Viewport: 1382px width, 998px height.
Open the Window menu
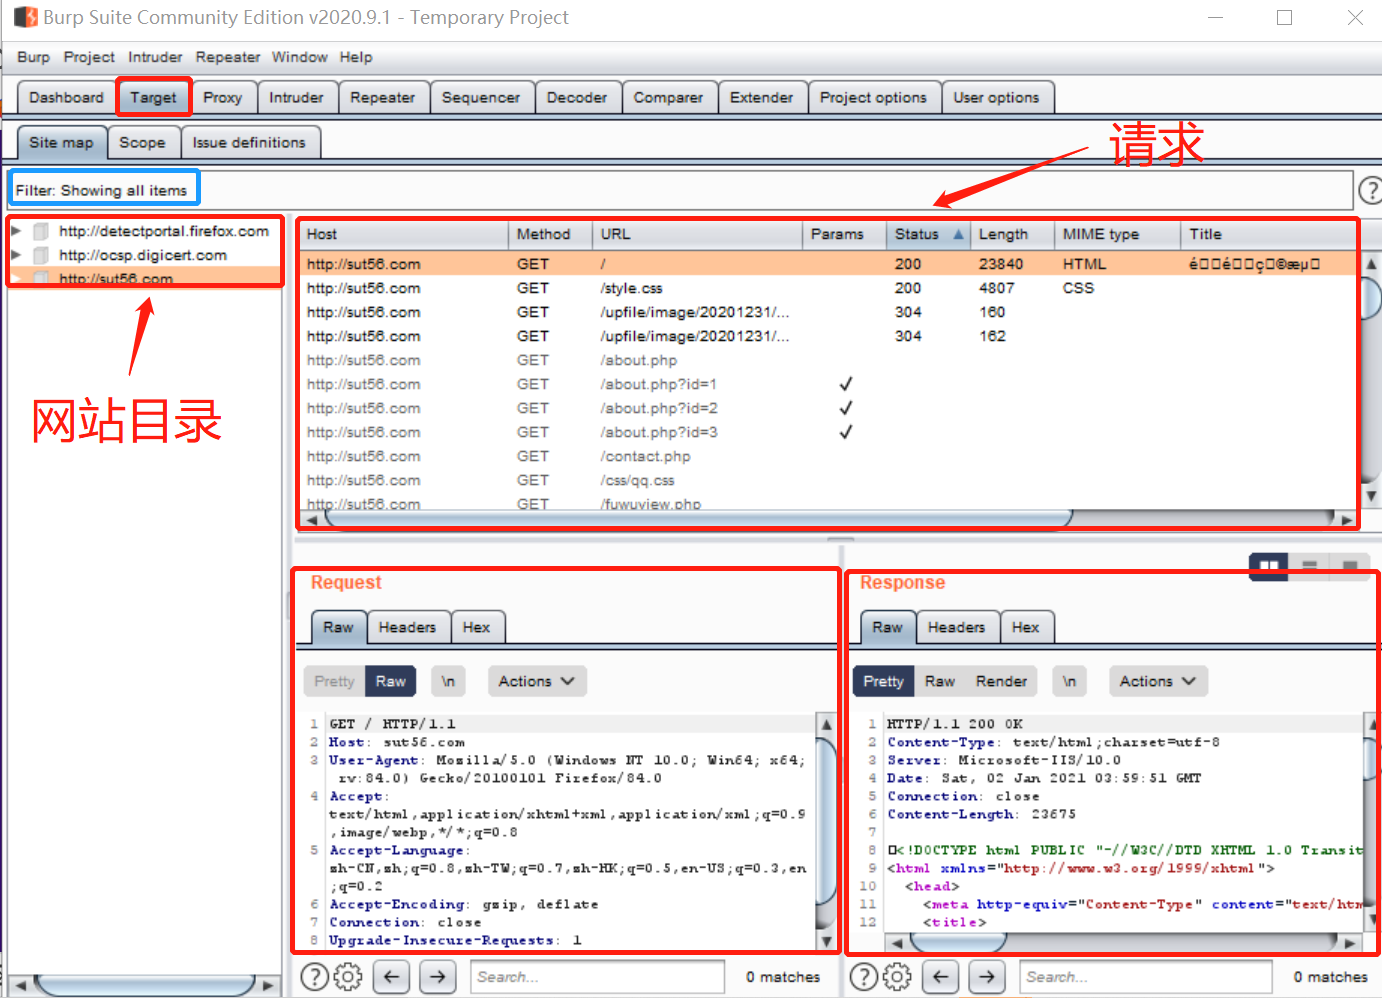[300, 57]
